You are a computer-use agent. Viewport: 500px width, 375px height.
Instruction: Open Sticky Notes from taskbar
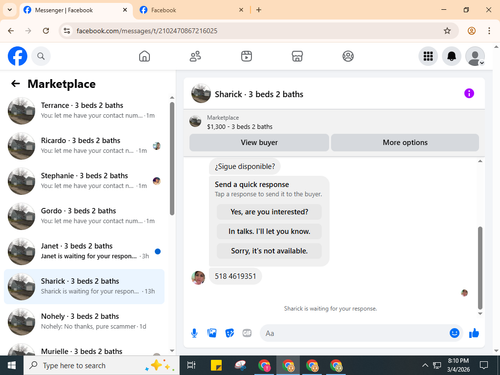216,365
